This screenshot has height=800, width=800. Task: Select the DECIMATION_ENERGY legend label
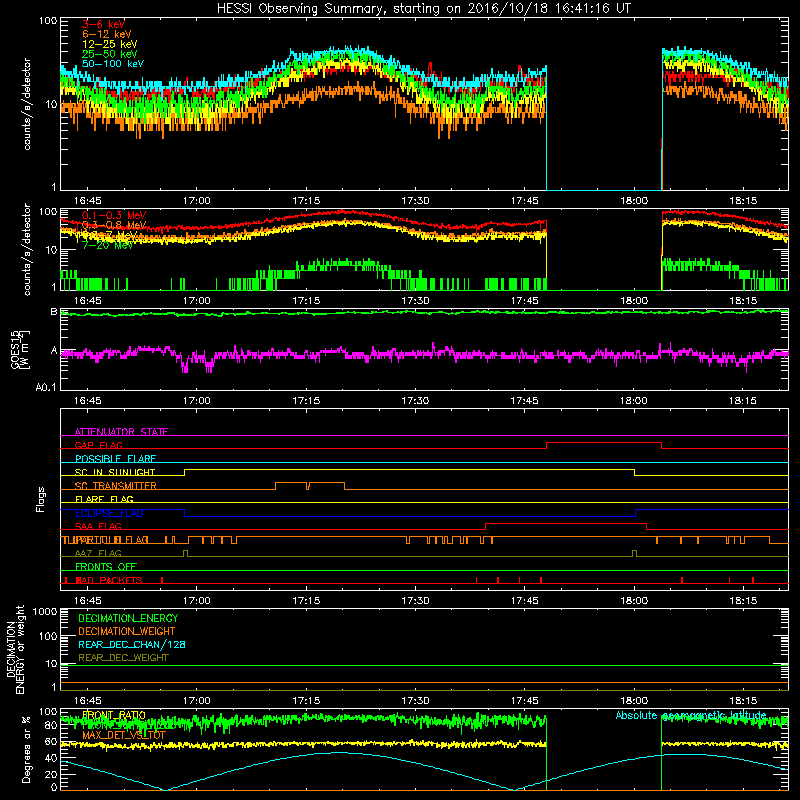(128, 618)
